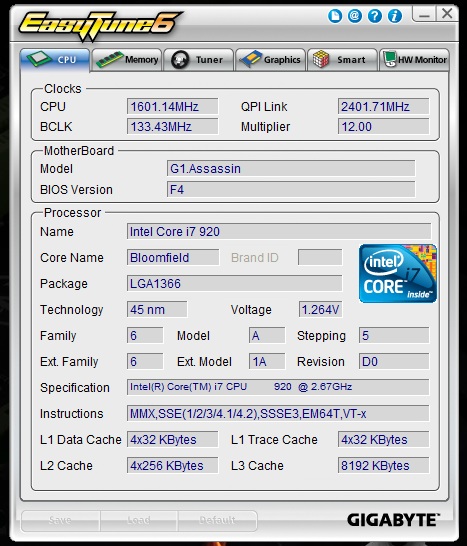Click the @ email icon

point(355,16)
